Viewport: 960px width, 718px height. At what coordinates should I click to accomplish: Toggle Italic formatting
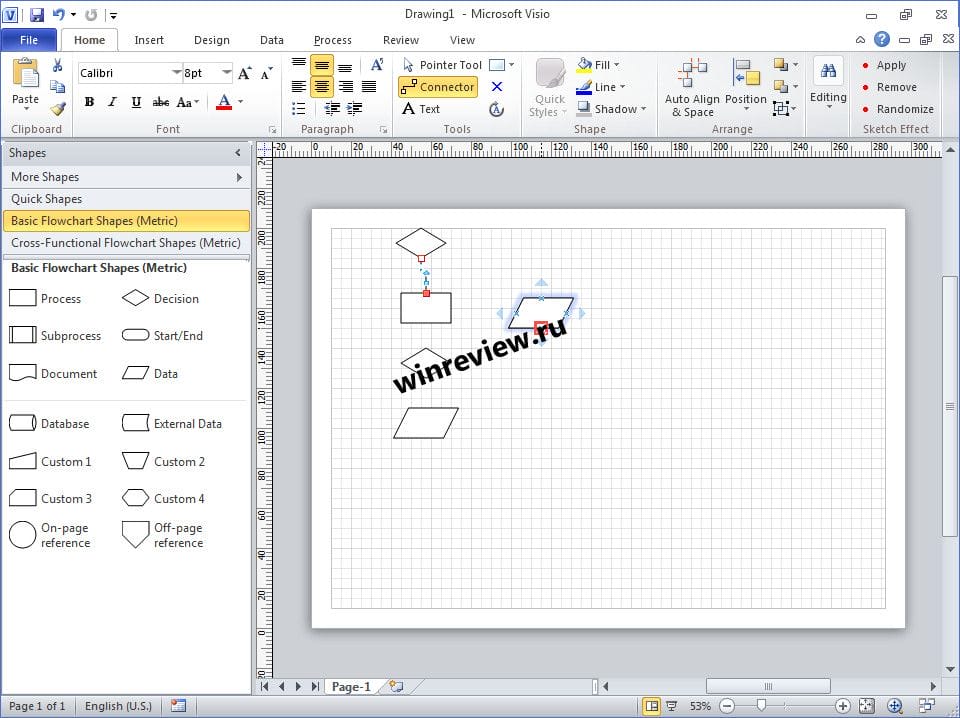pos(112,102)
